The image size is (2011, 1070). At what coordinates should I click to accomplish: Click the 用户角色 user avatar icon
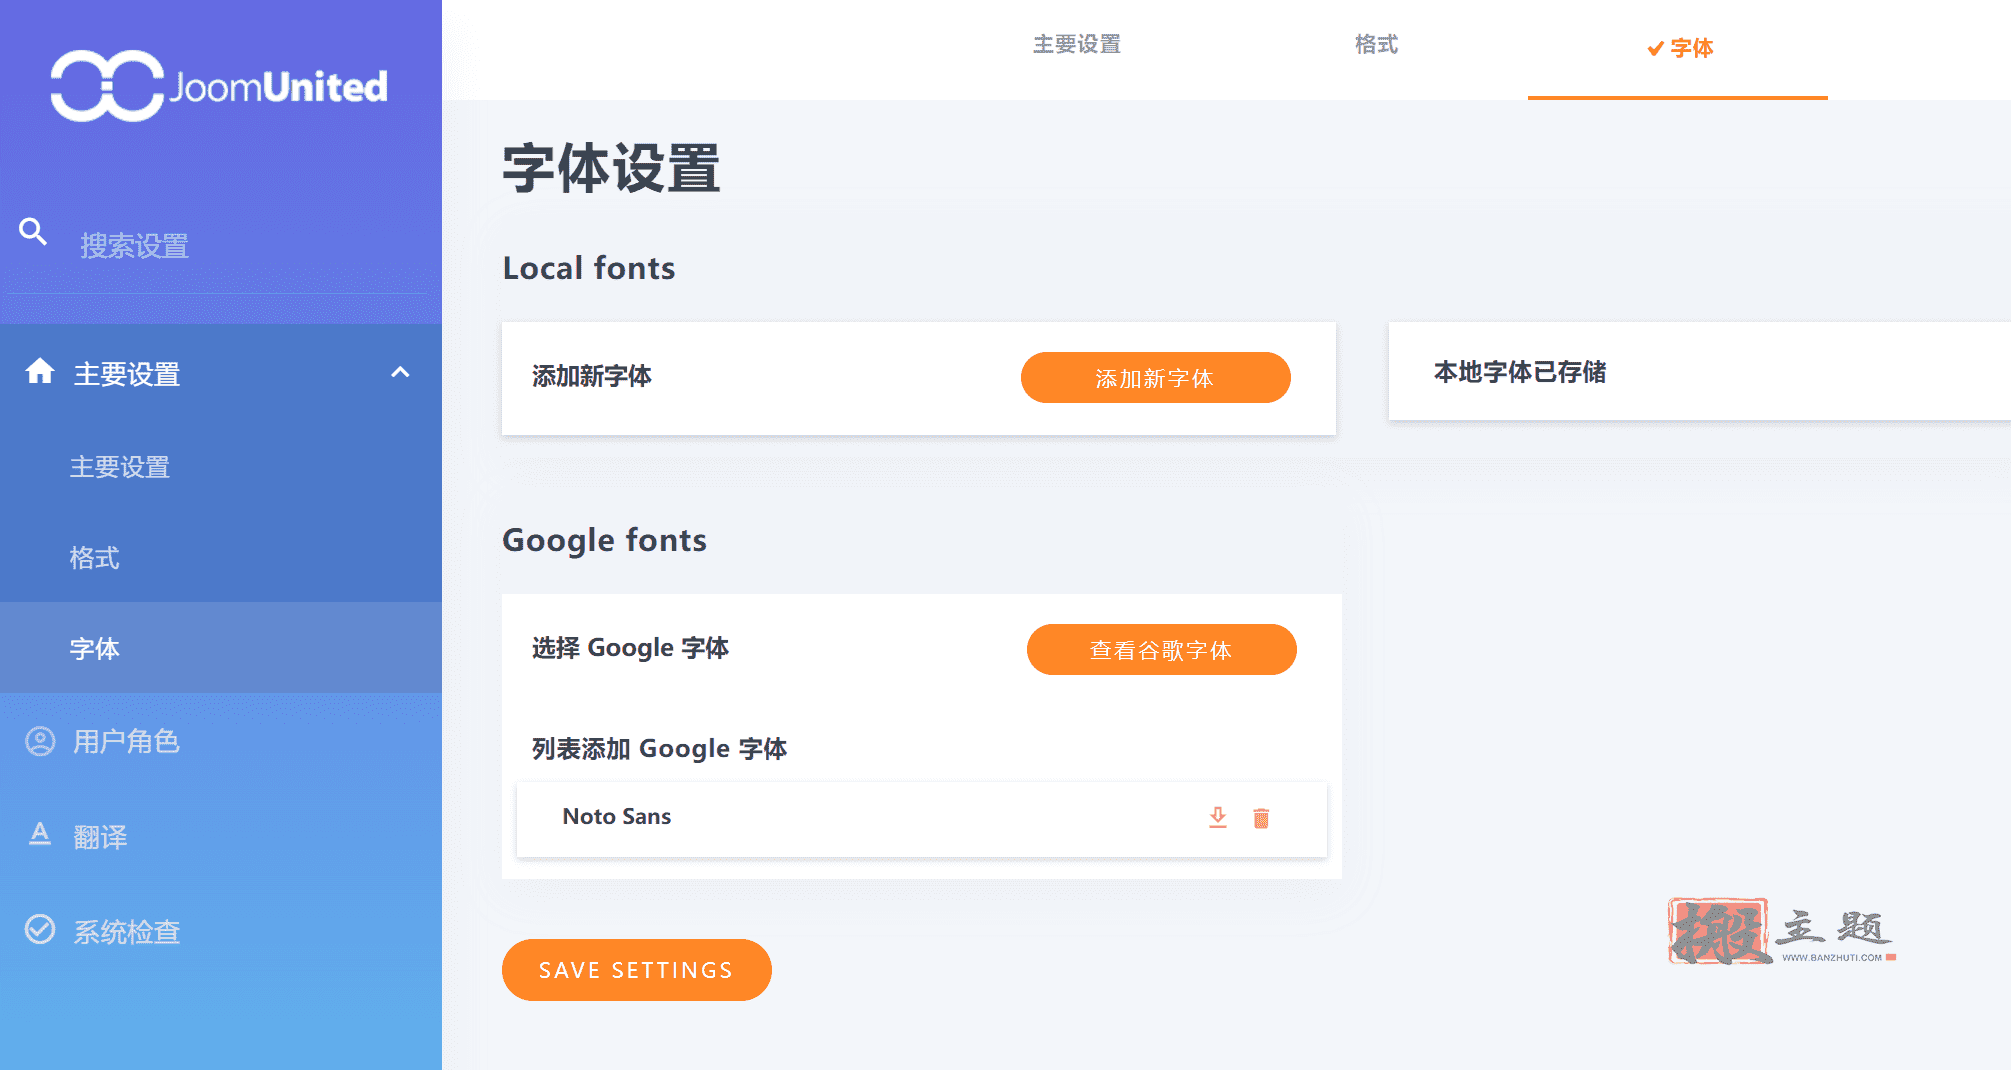pyautogui.click(x=40, y=741)
